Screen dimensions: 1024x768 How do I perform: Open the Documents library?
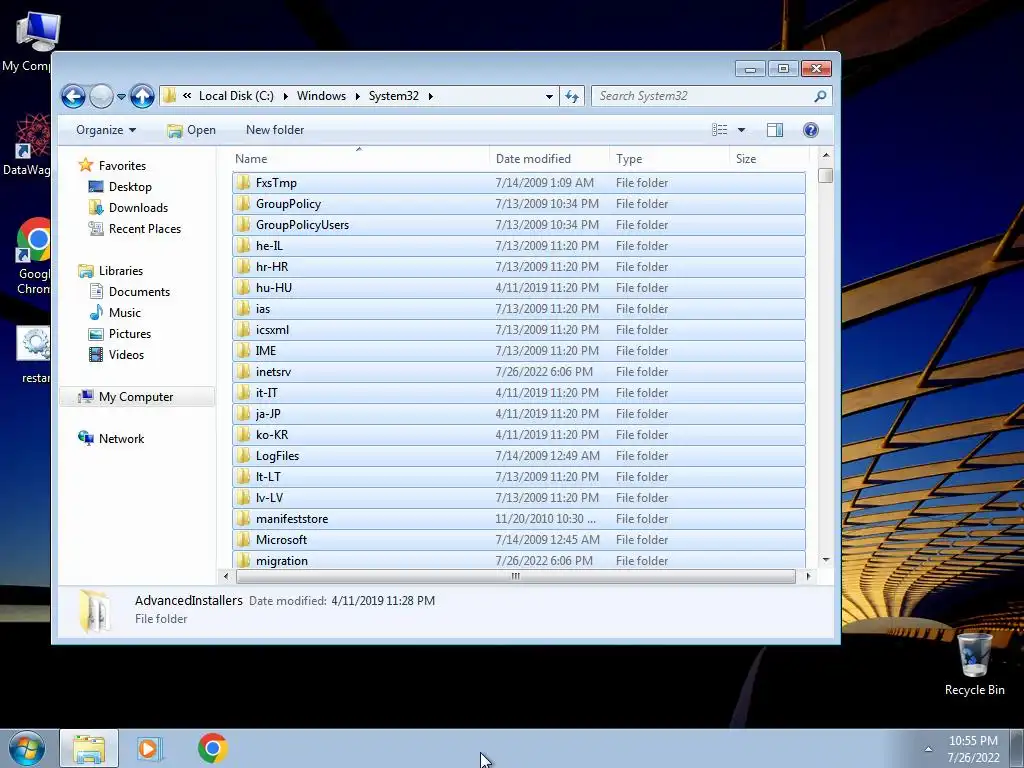tap(139, 292)
